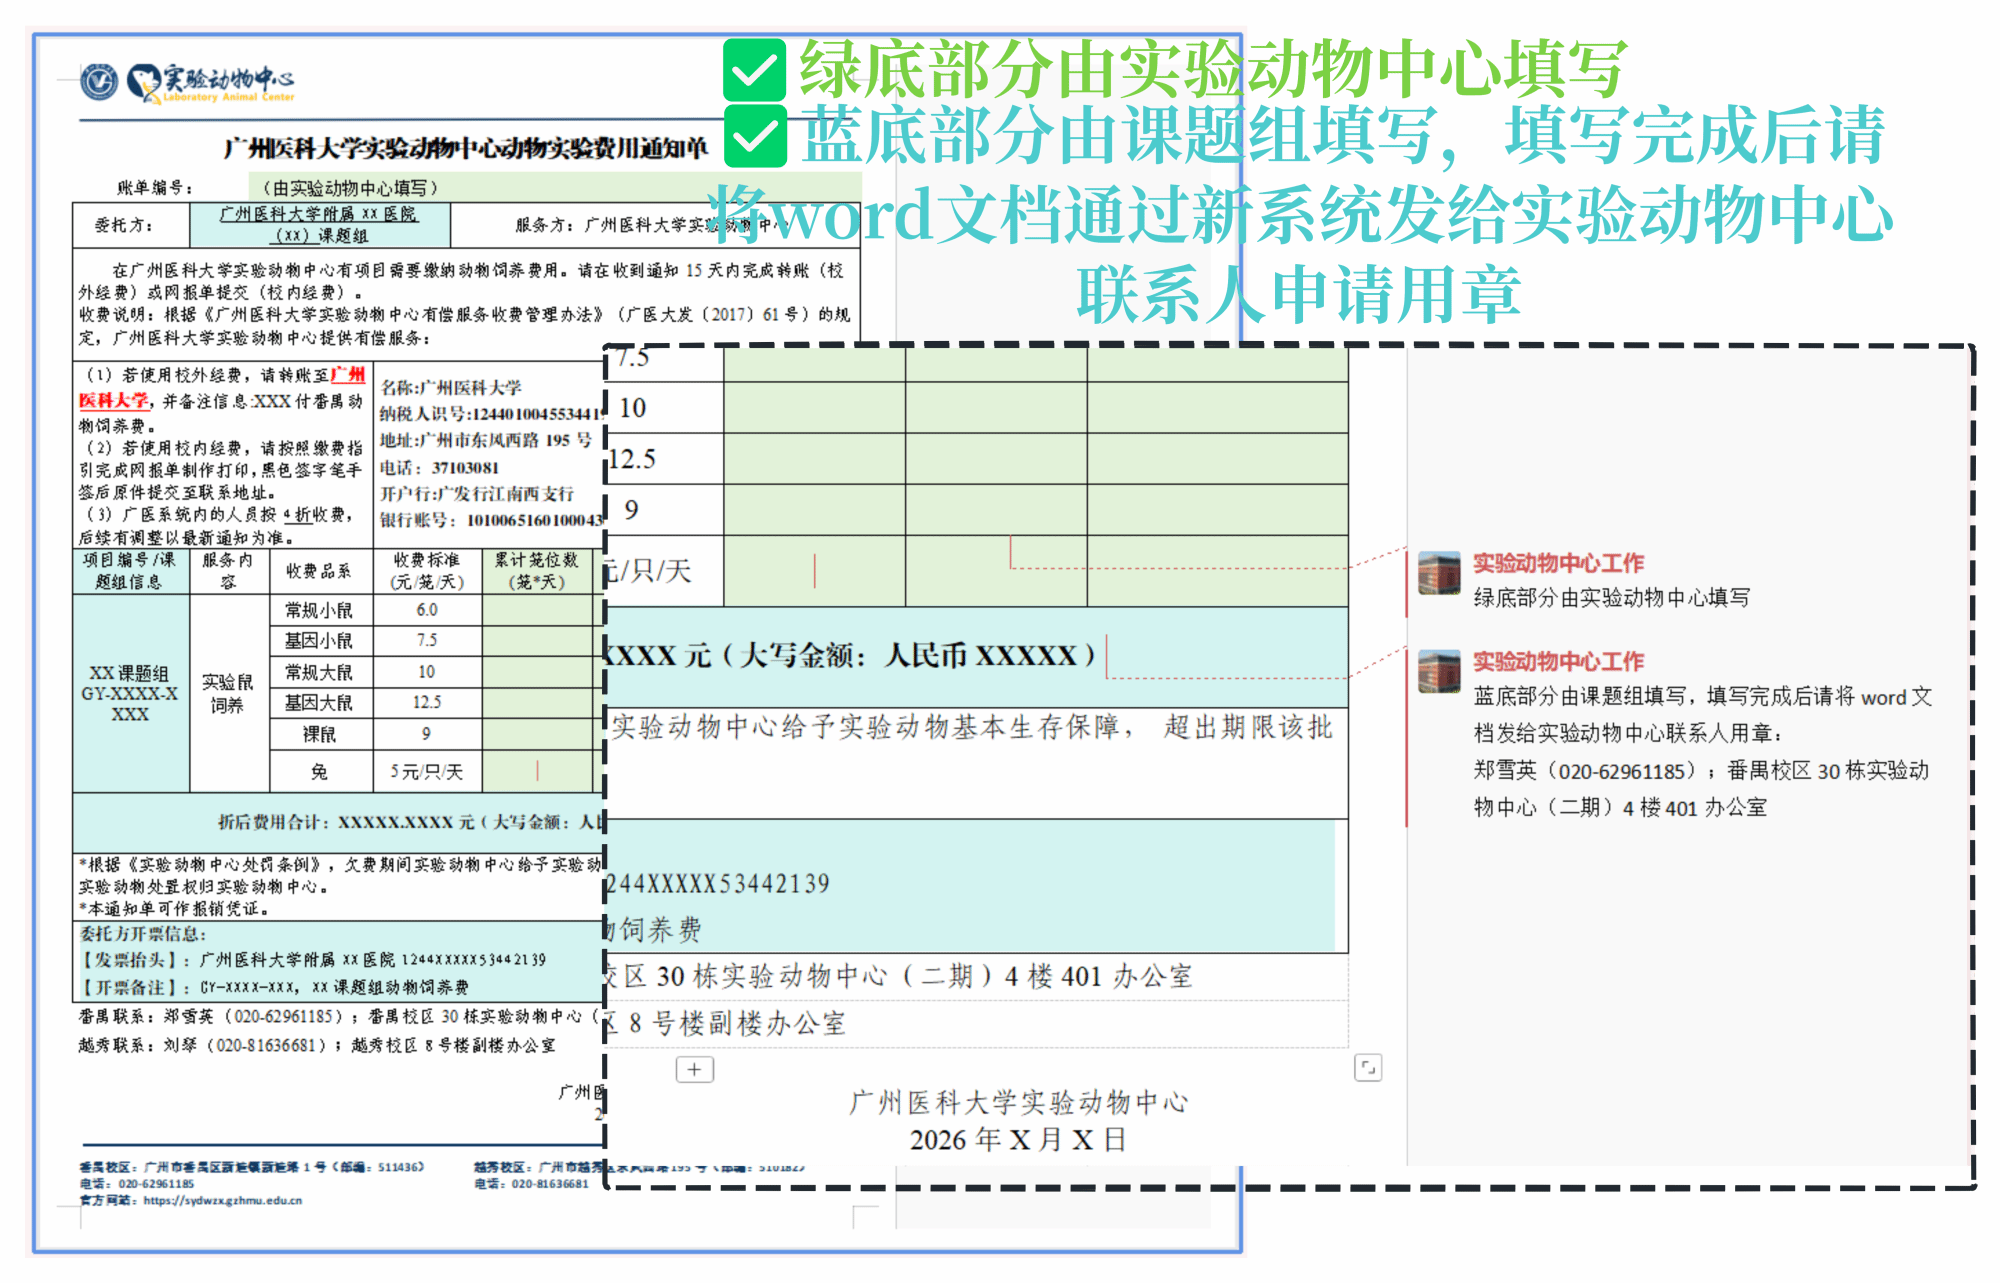Click the 裸鼠 cell in the fee table
This screenshot has height=1283, width=2000.
[x=320, y=734]
